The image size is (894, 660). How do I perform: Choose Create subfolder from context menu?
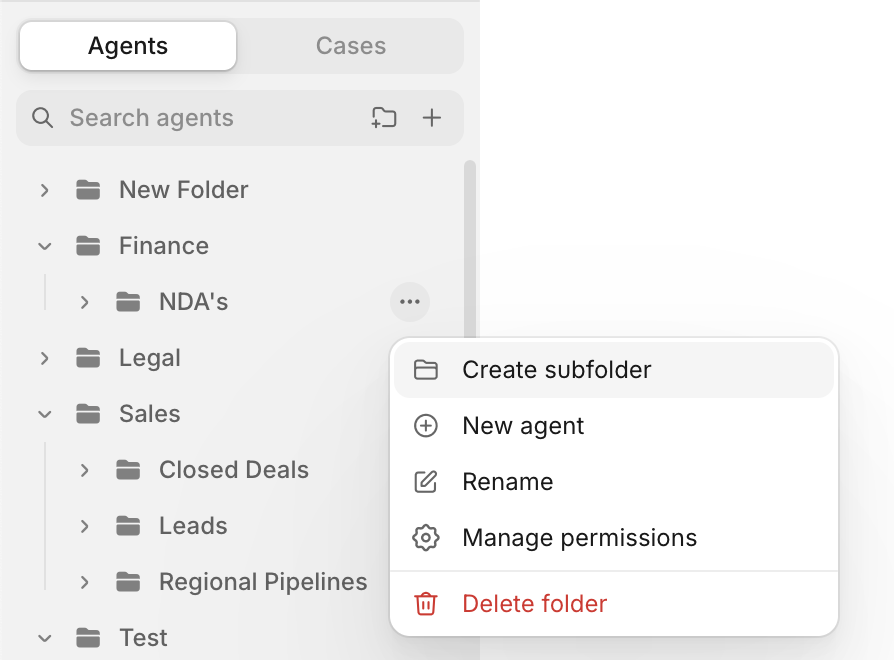(614, 370)
